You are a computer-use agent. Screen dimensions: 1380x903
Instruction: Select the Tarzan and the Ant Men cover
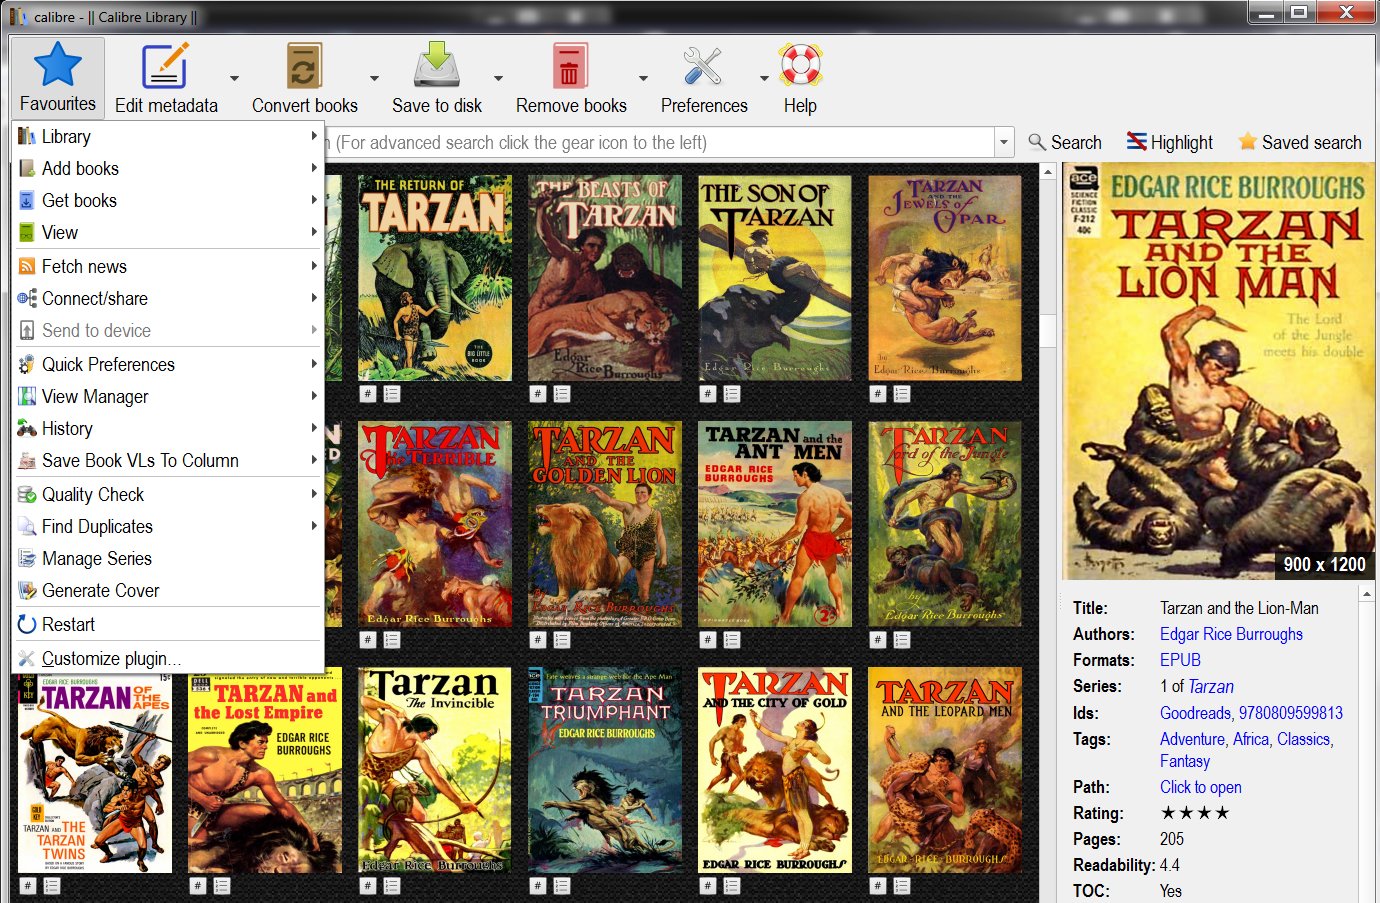(775, 524)
